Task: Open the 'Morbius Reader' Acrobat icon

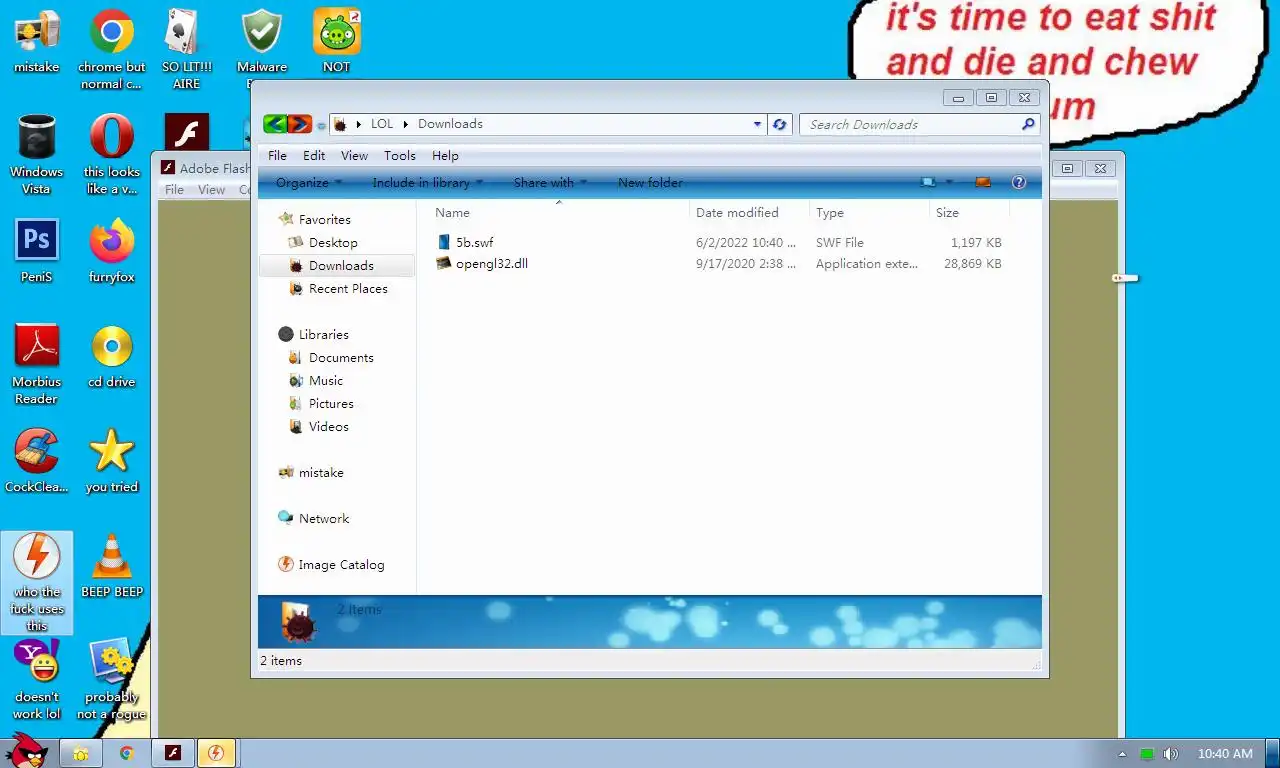Action: pyautogui.click(x=37, y=363)
